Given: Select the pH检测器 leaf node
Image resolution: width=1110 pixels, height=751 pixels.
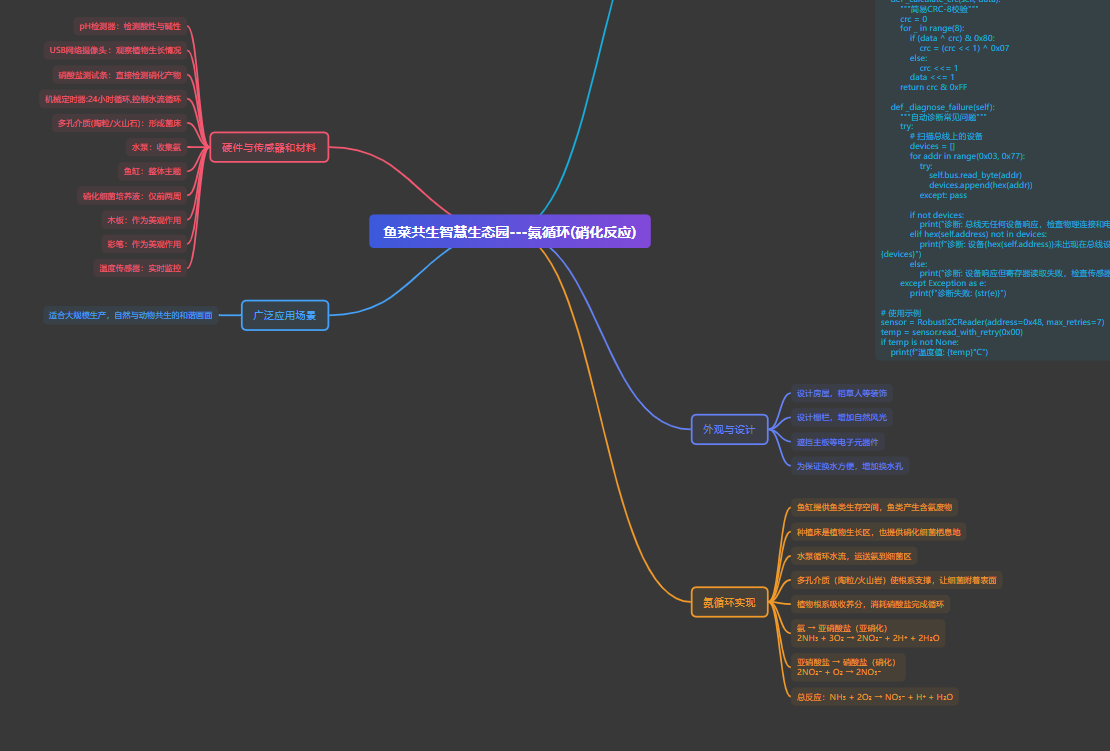Looking at the screenshot, I should coord(130,26).
